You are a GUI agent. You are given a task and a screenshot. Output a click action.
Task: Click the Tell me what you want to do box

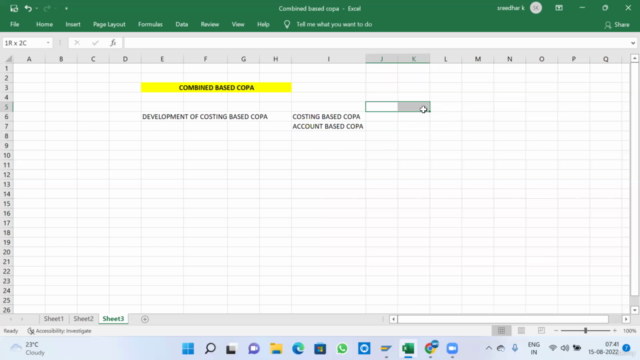[x=334, y=24]
